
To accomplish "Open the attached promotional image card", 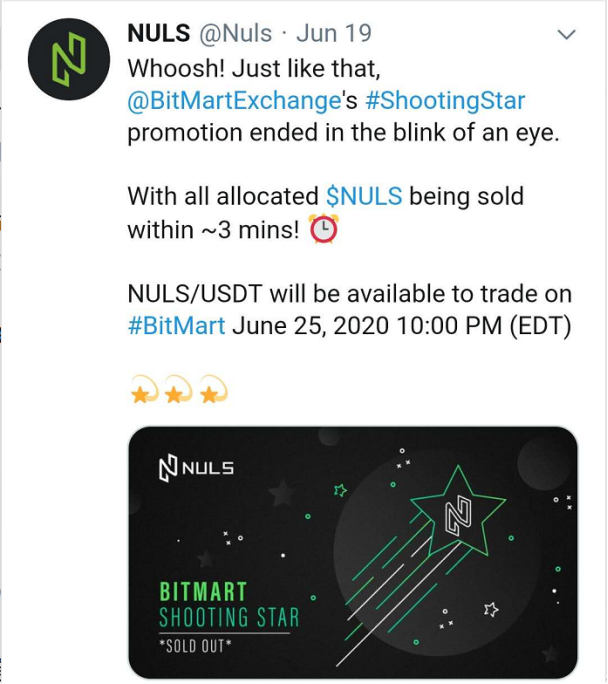I will 353,552.
